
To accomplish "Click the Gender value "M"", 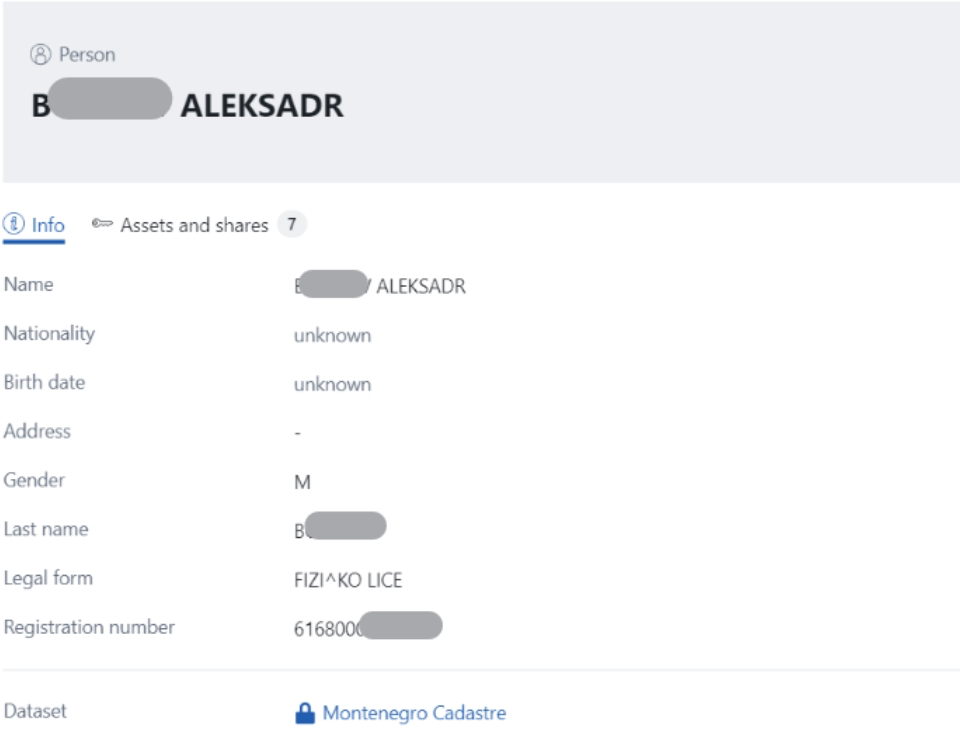I will pyautogui.click(x=302, y=482).
